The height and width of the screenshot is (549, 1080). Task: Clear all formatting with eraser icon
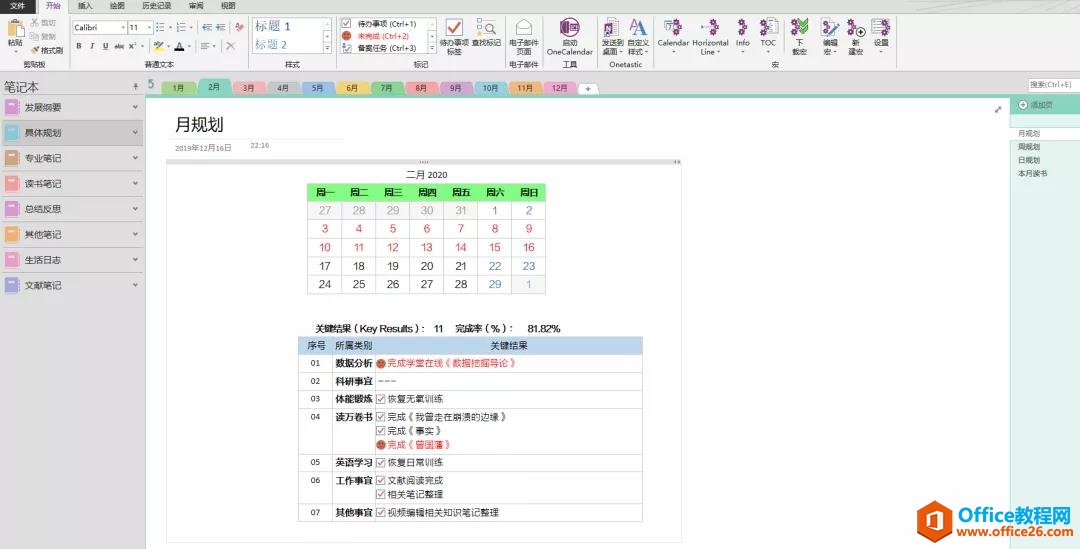239,28
